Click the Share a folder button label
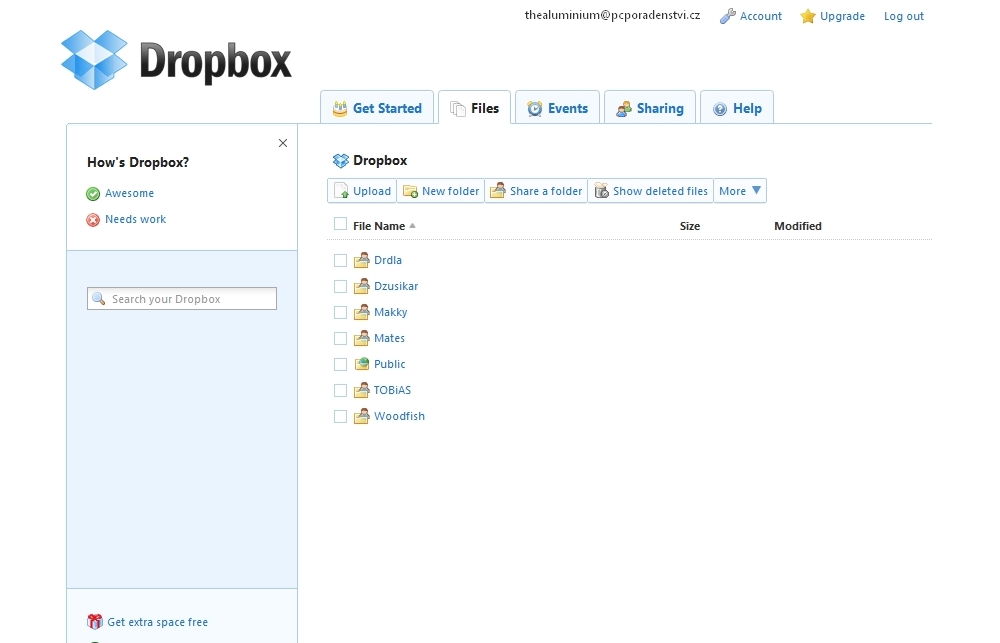 click(x=546, y=191)
